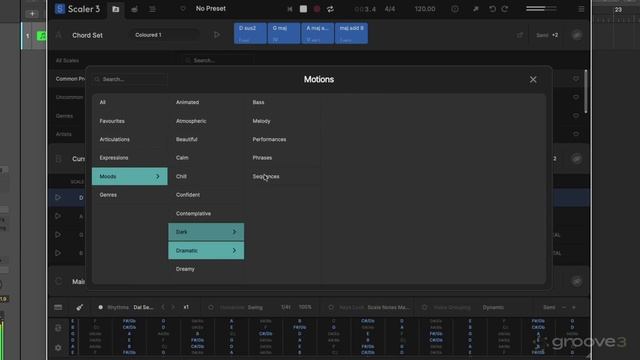640x360 pixels.
Task: Select the Articulations category
Action: pyautogui.click(x=129, y=140)
